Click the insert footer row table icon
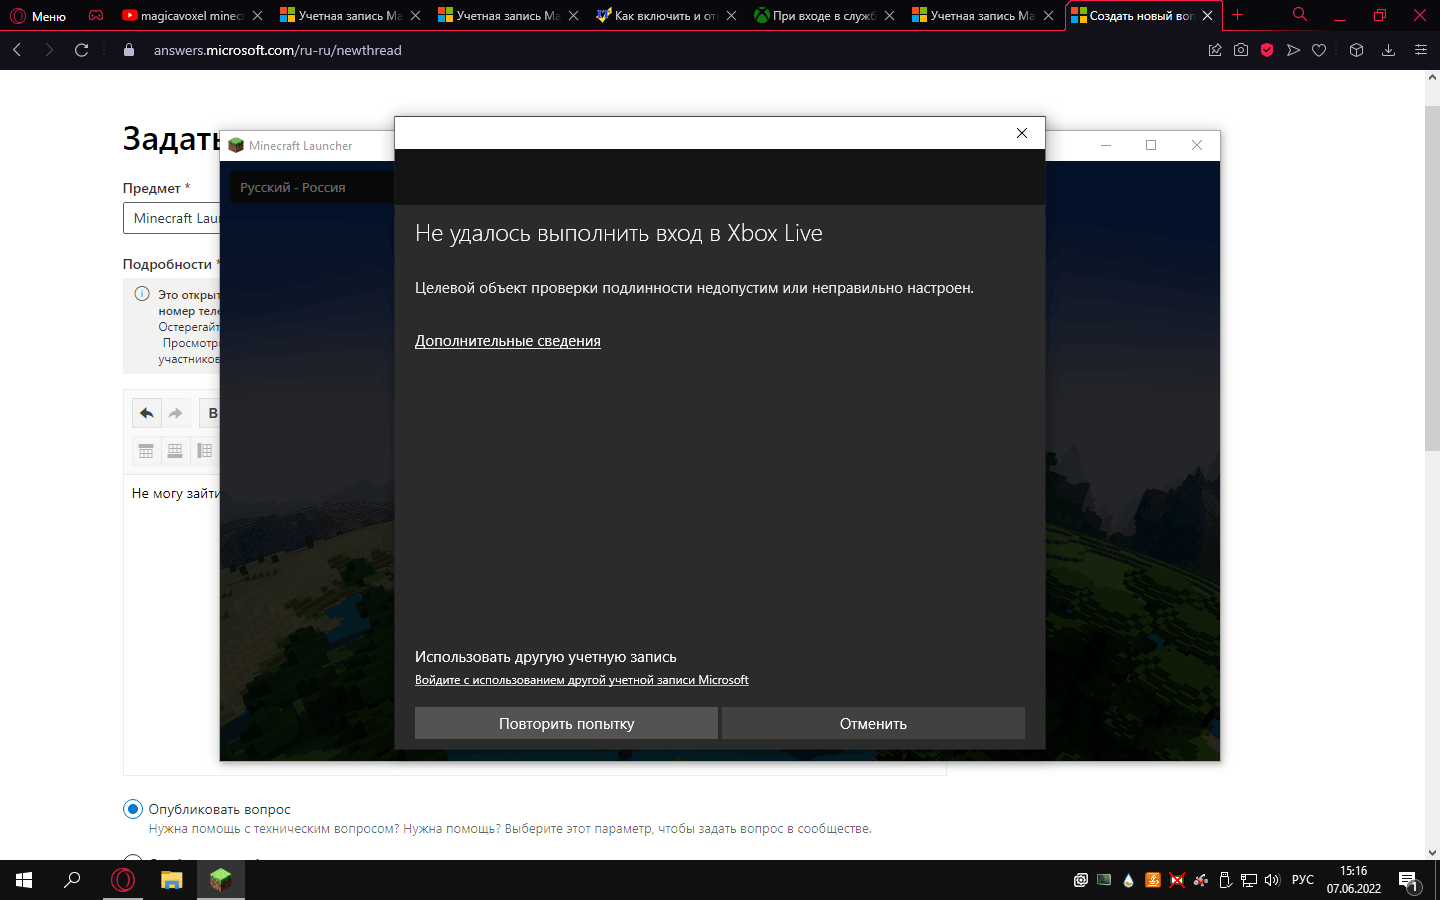1440x900 pixels. [175, 451]
